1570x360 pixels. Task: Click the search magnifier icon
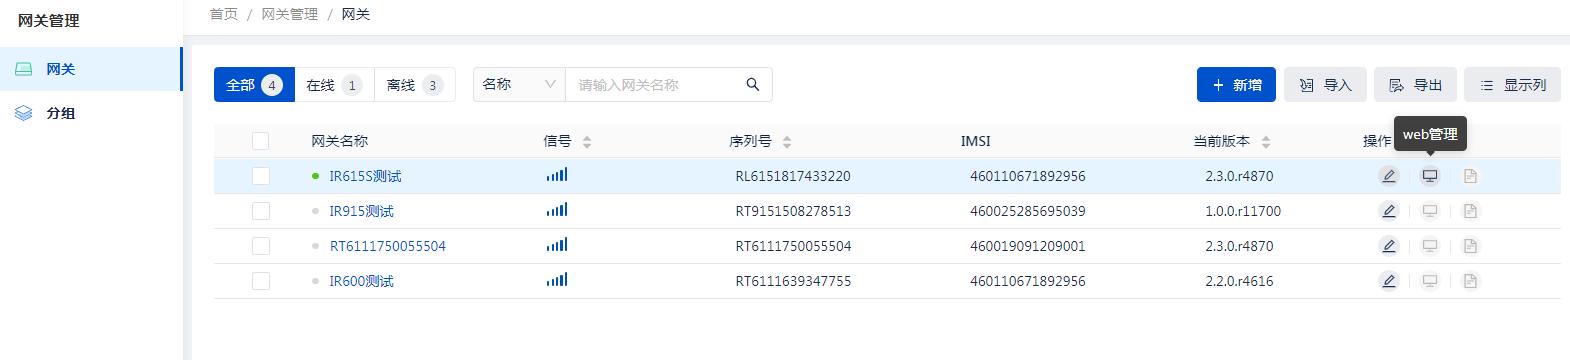[x=753, y=85]
